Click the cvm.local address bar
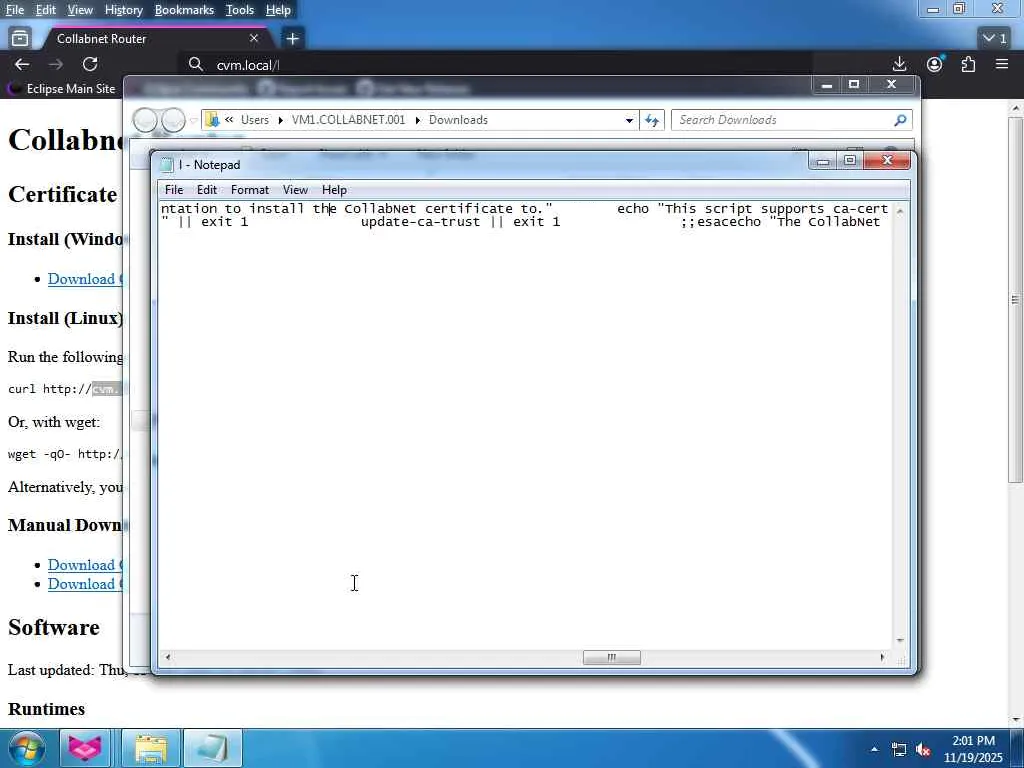 coord(496,65)
